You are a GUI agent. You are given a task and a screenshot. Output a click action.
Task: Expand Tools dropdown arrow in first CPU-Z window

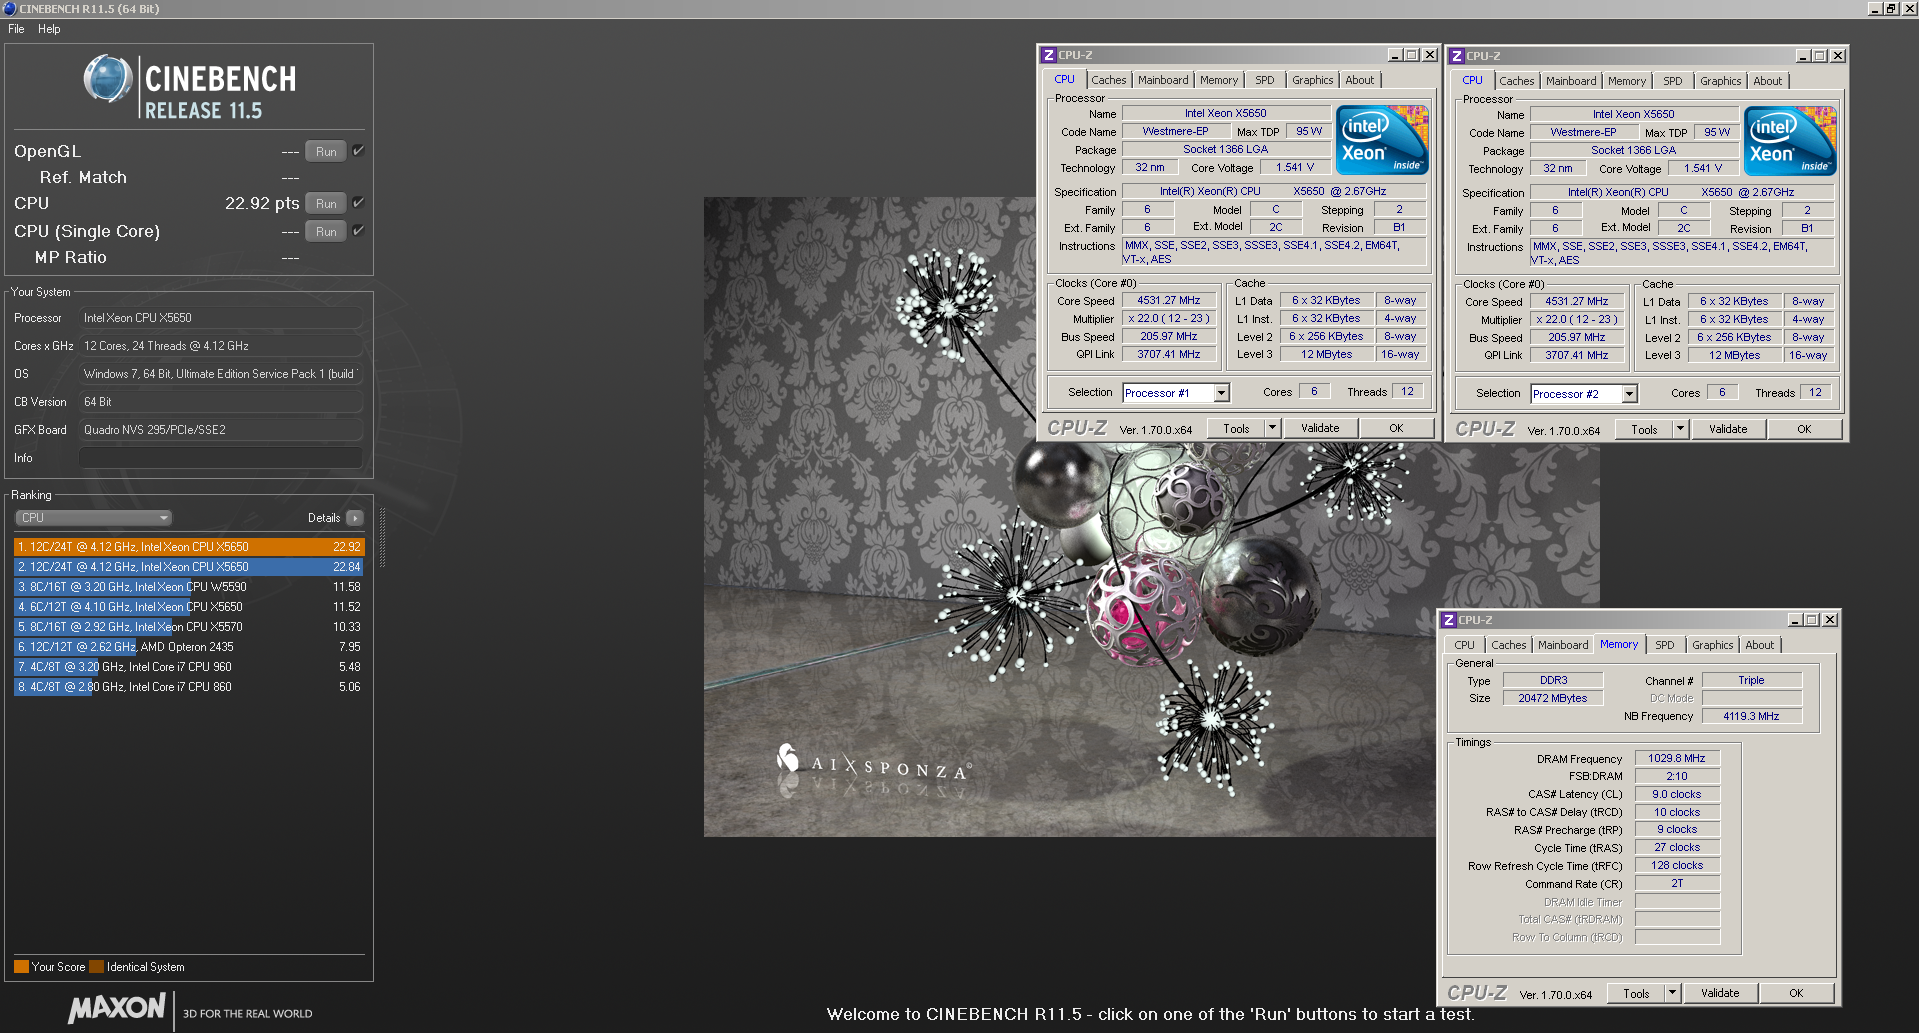click(1272, 428)
